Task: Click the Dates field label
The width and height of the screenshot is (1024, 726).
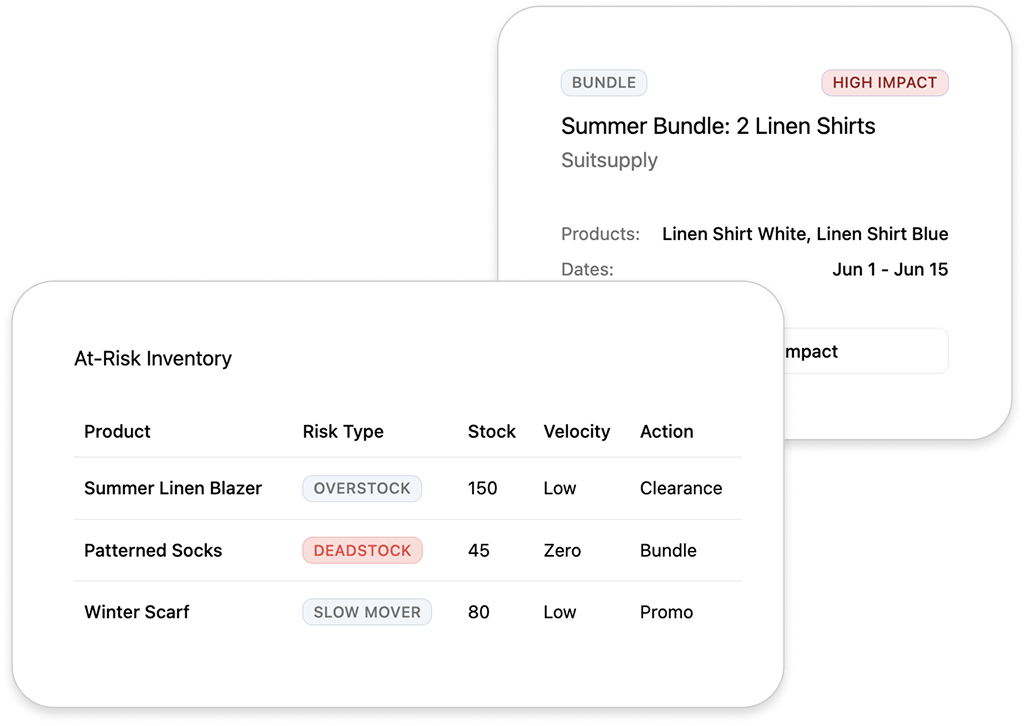Action: point(588,269)
